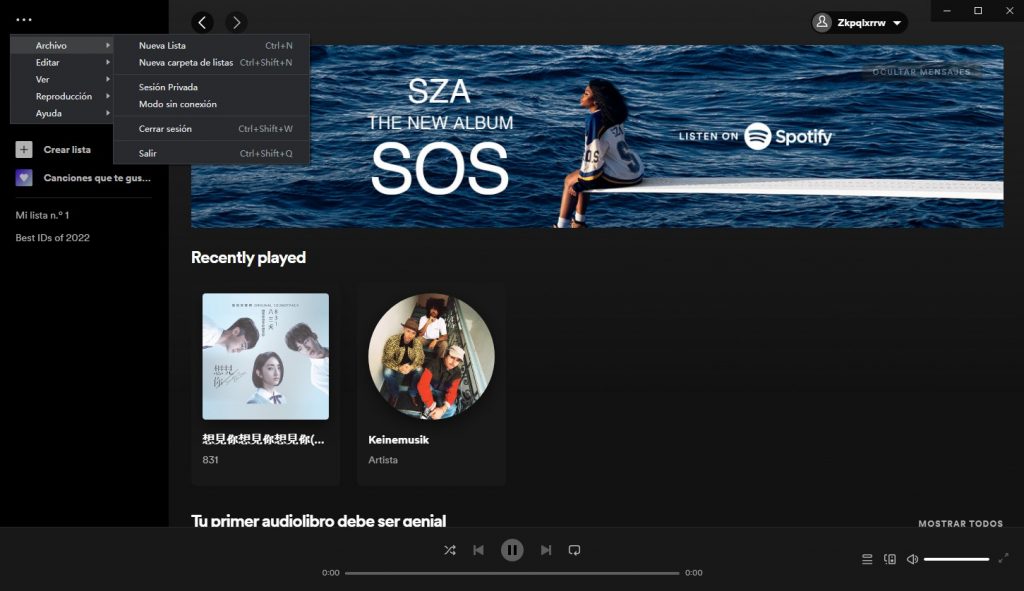Click the volume slider
Image resolution: width=1024 pixels, height=591 pixels.
coord(958,559)
